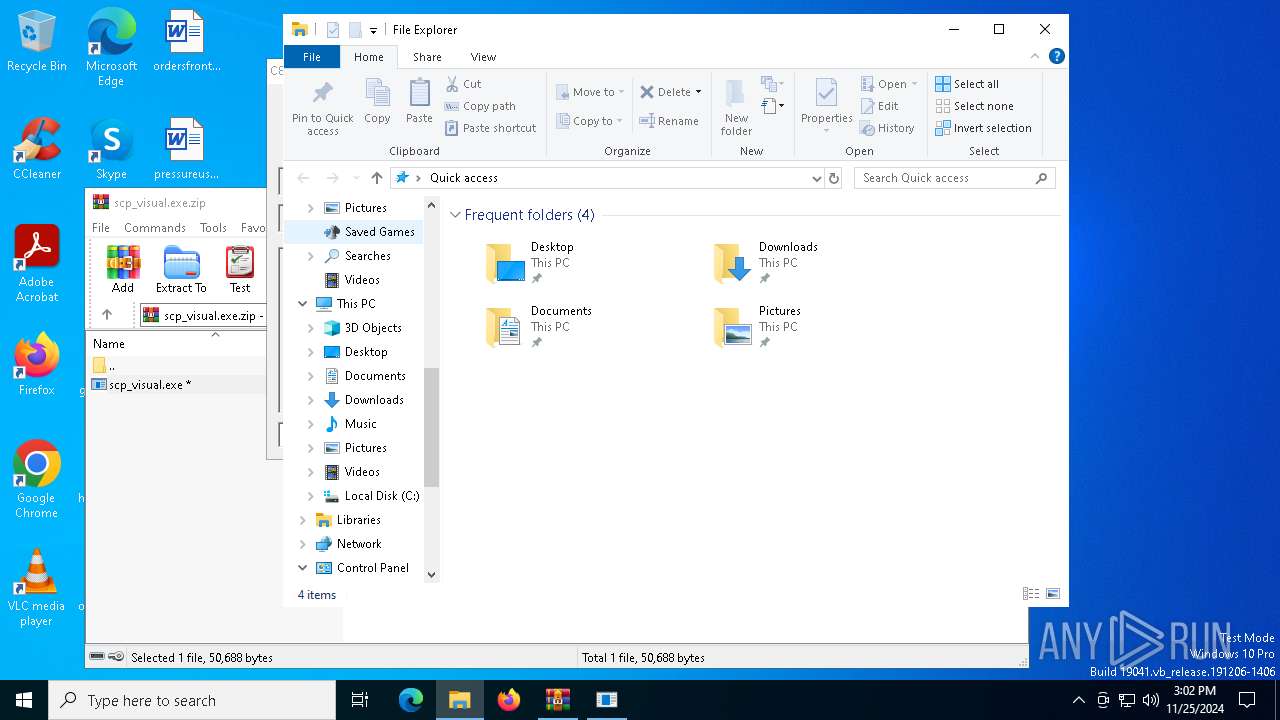This screenshot has width=1280, height=720.
Task: Click WinRAR Test toolbar icon
Action: [x=240, y=270]
